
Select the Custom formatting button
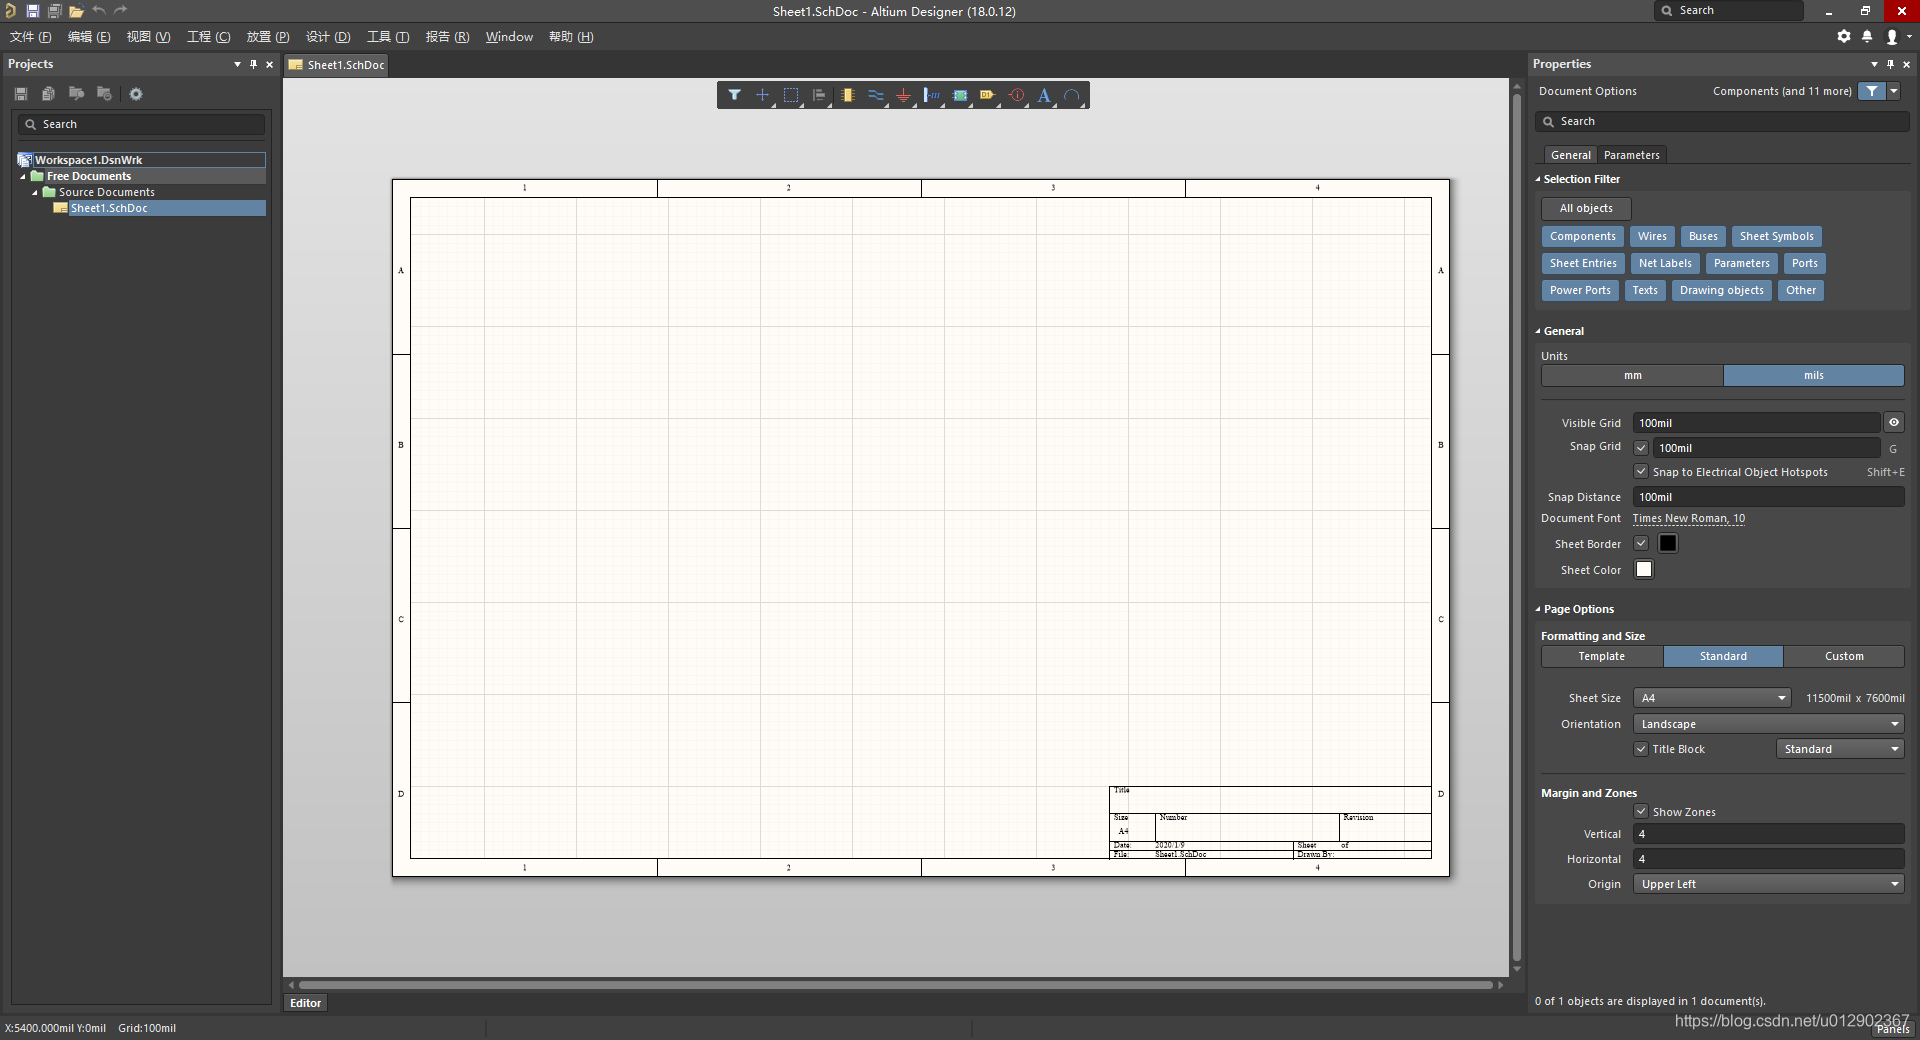(1843, 657)
